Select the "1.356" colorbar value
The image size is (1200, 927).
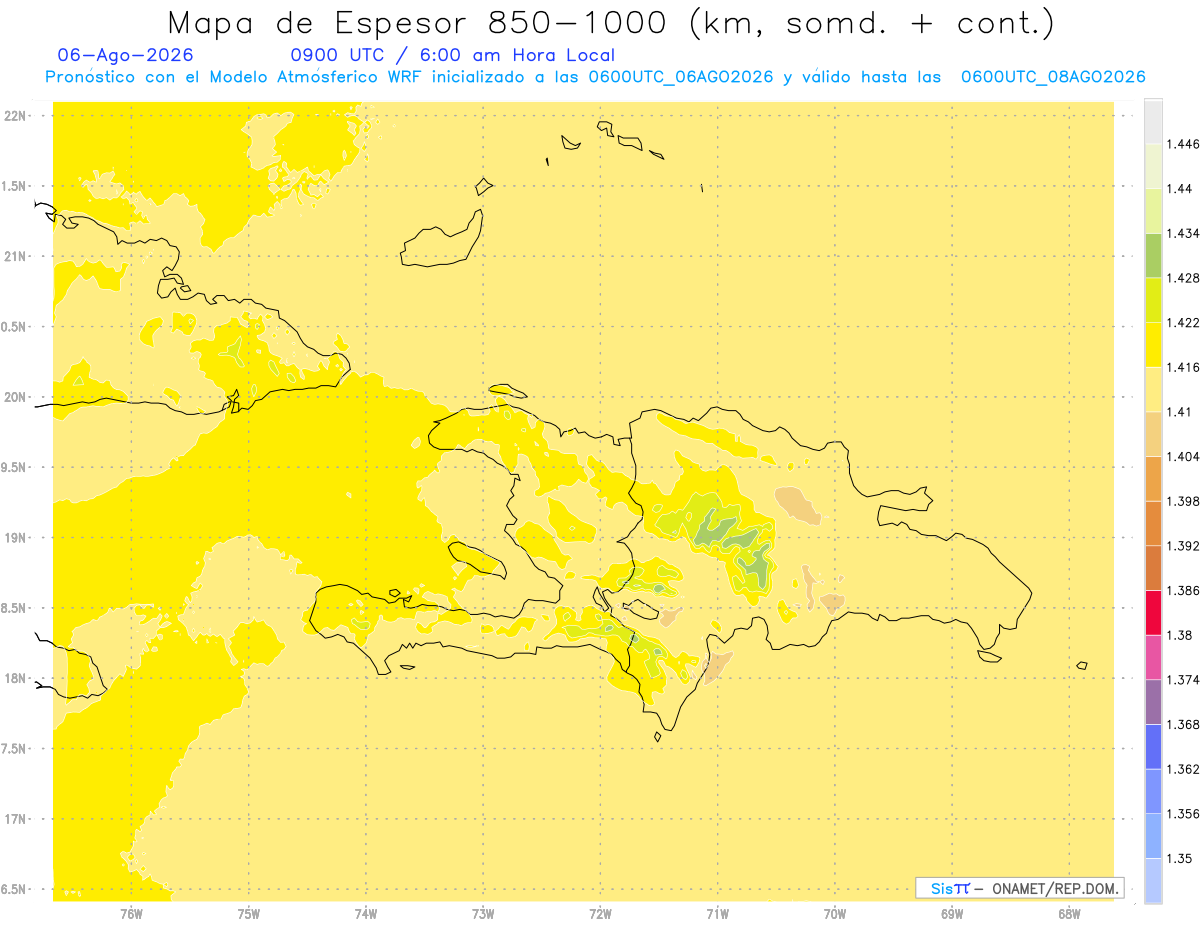point(1183,814)
